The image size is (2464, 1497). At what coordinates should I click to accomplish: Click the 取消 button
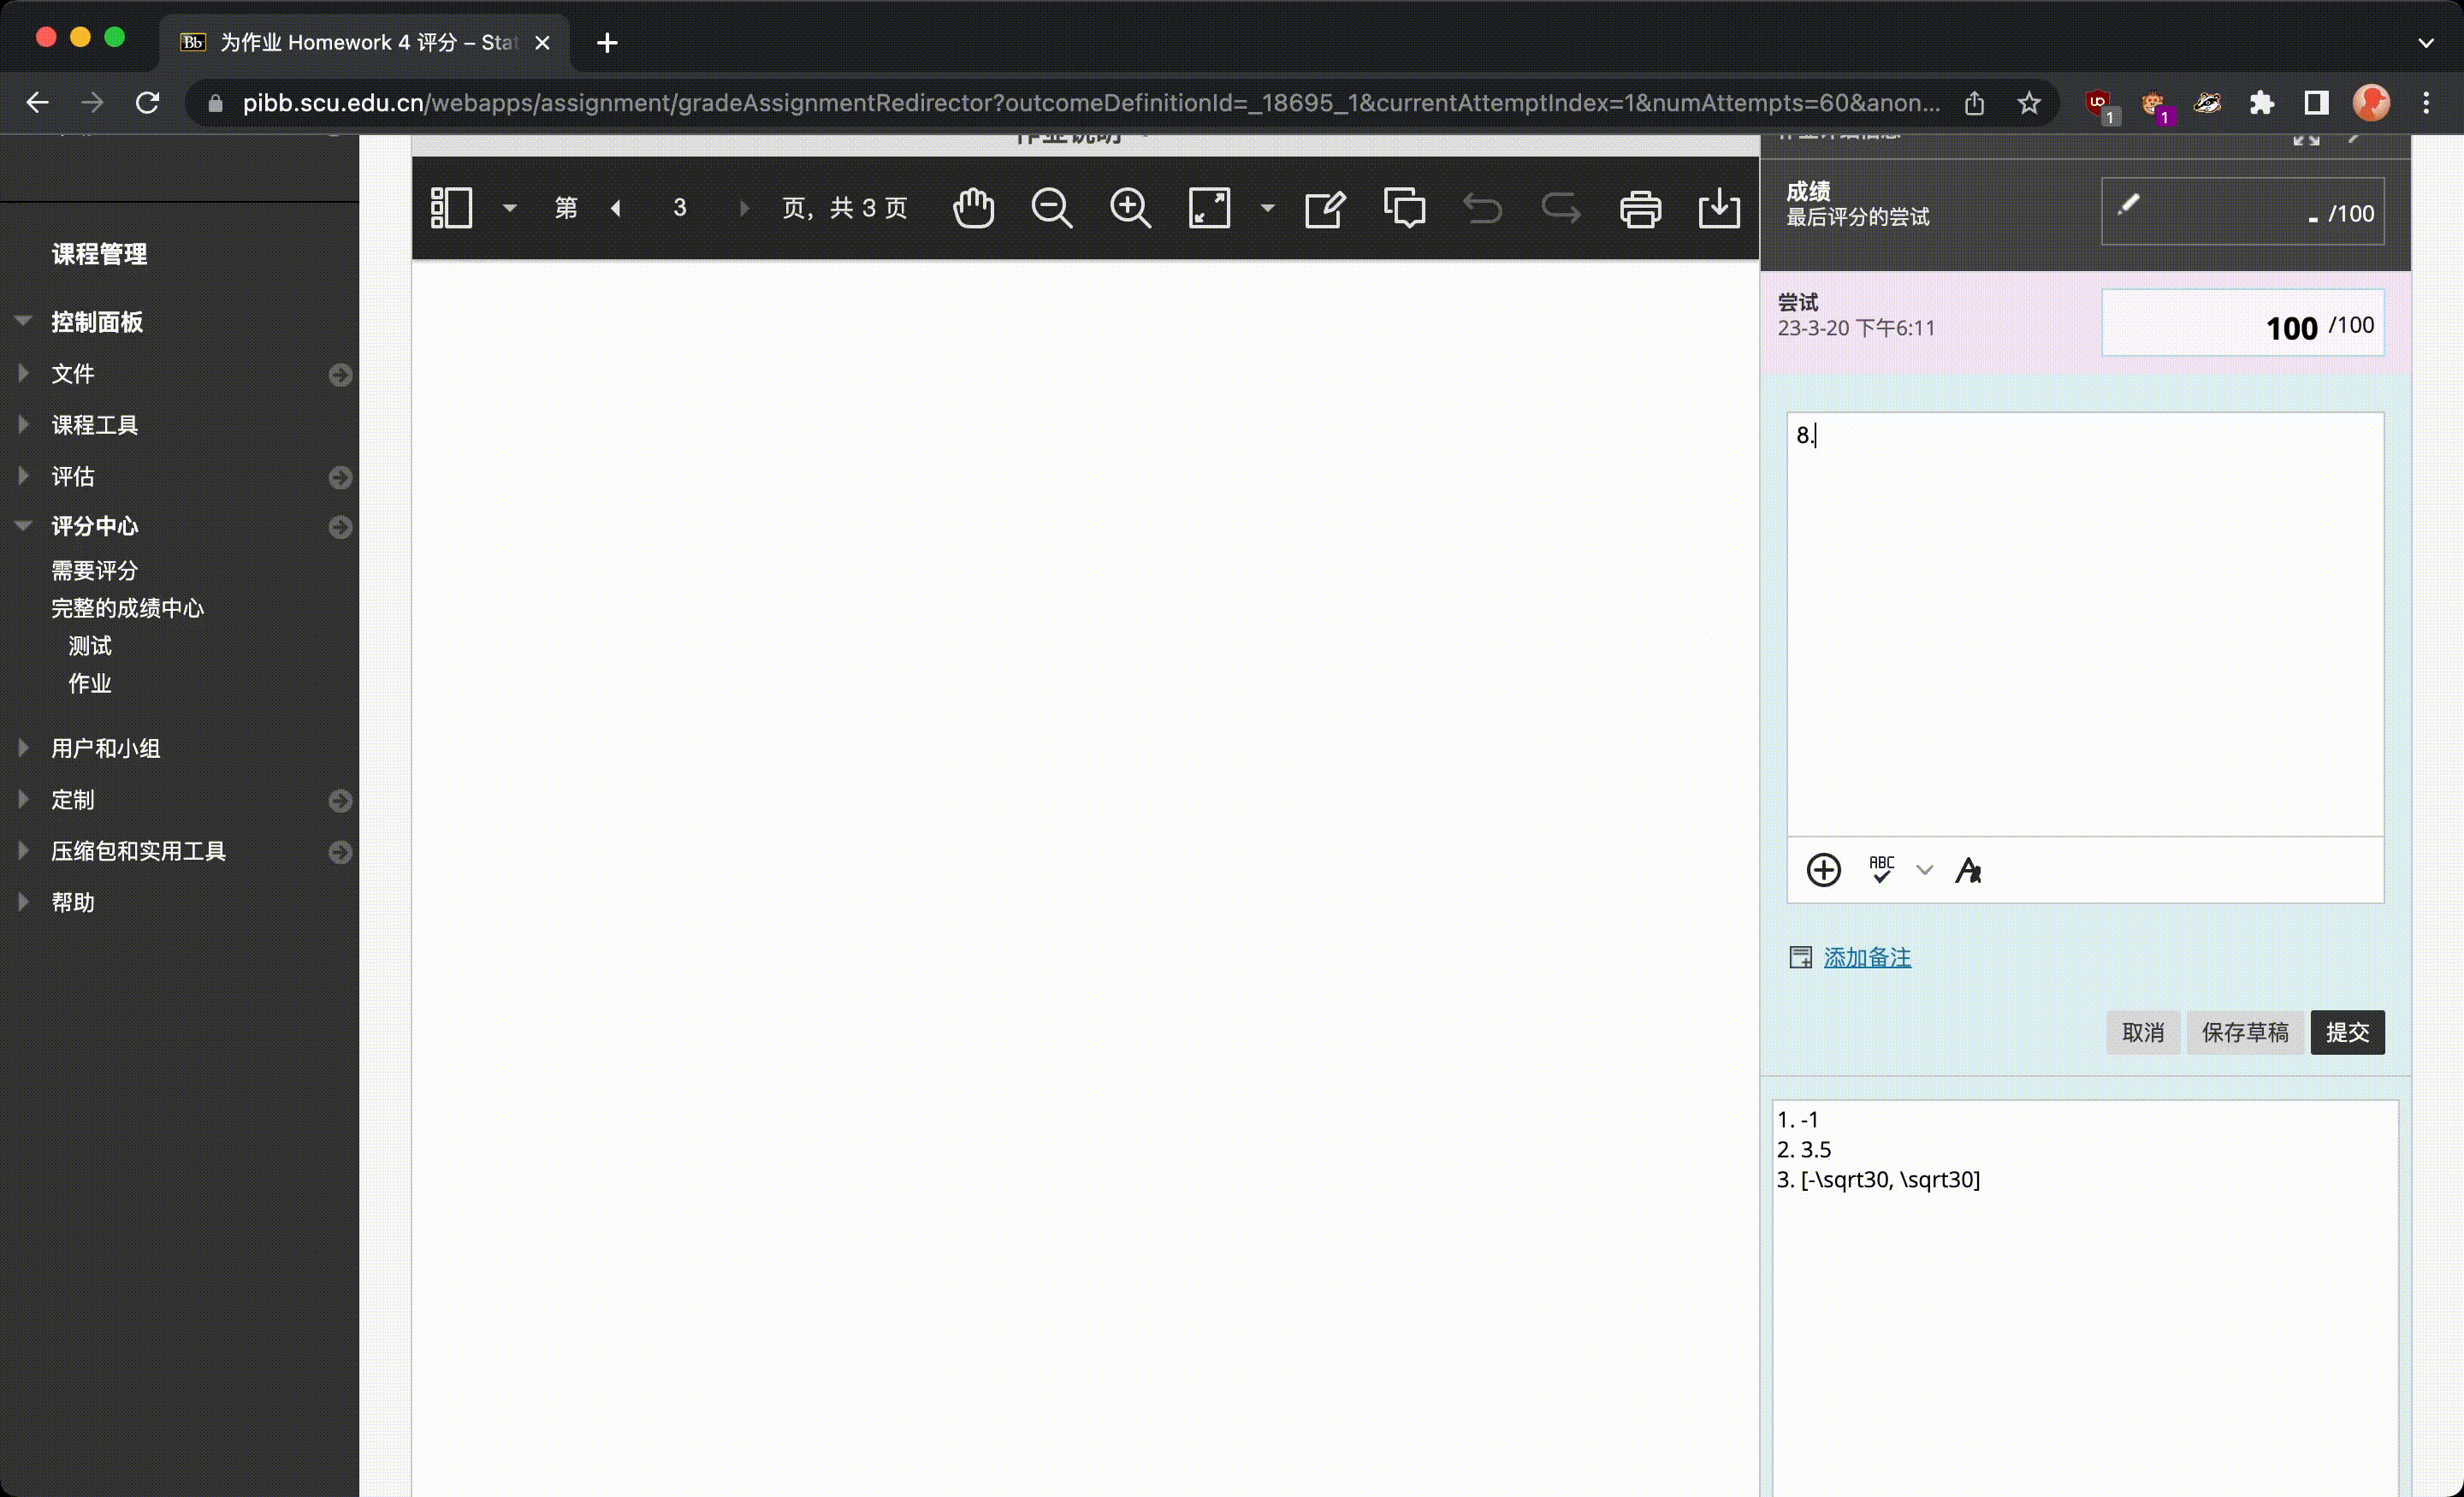pyautogui.click(x=2143, y=1032)
